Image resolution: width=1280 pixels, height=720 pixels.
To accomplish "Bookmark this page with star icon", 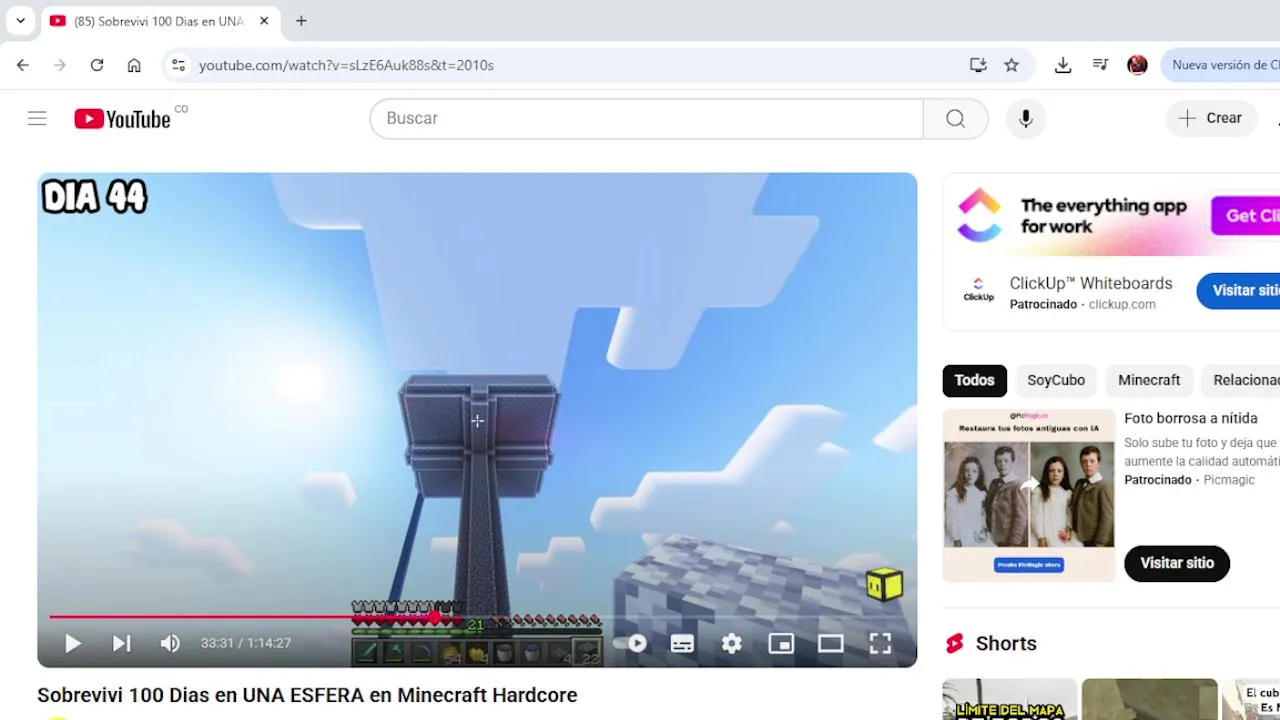I will (1012, 65).
